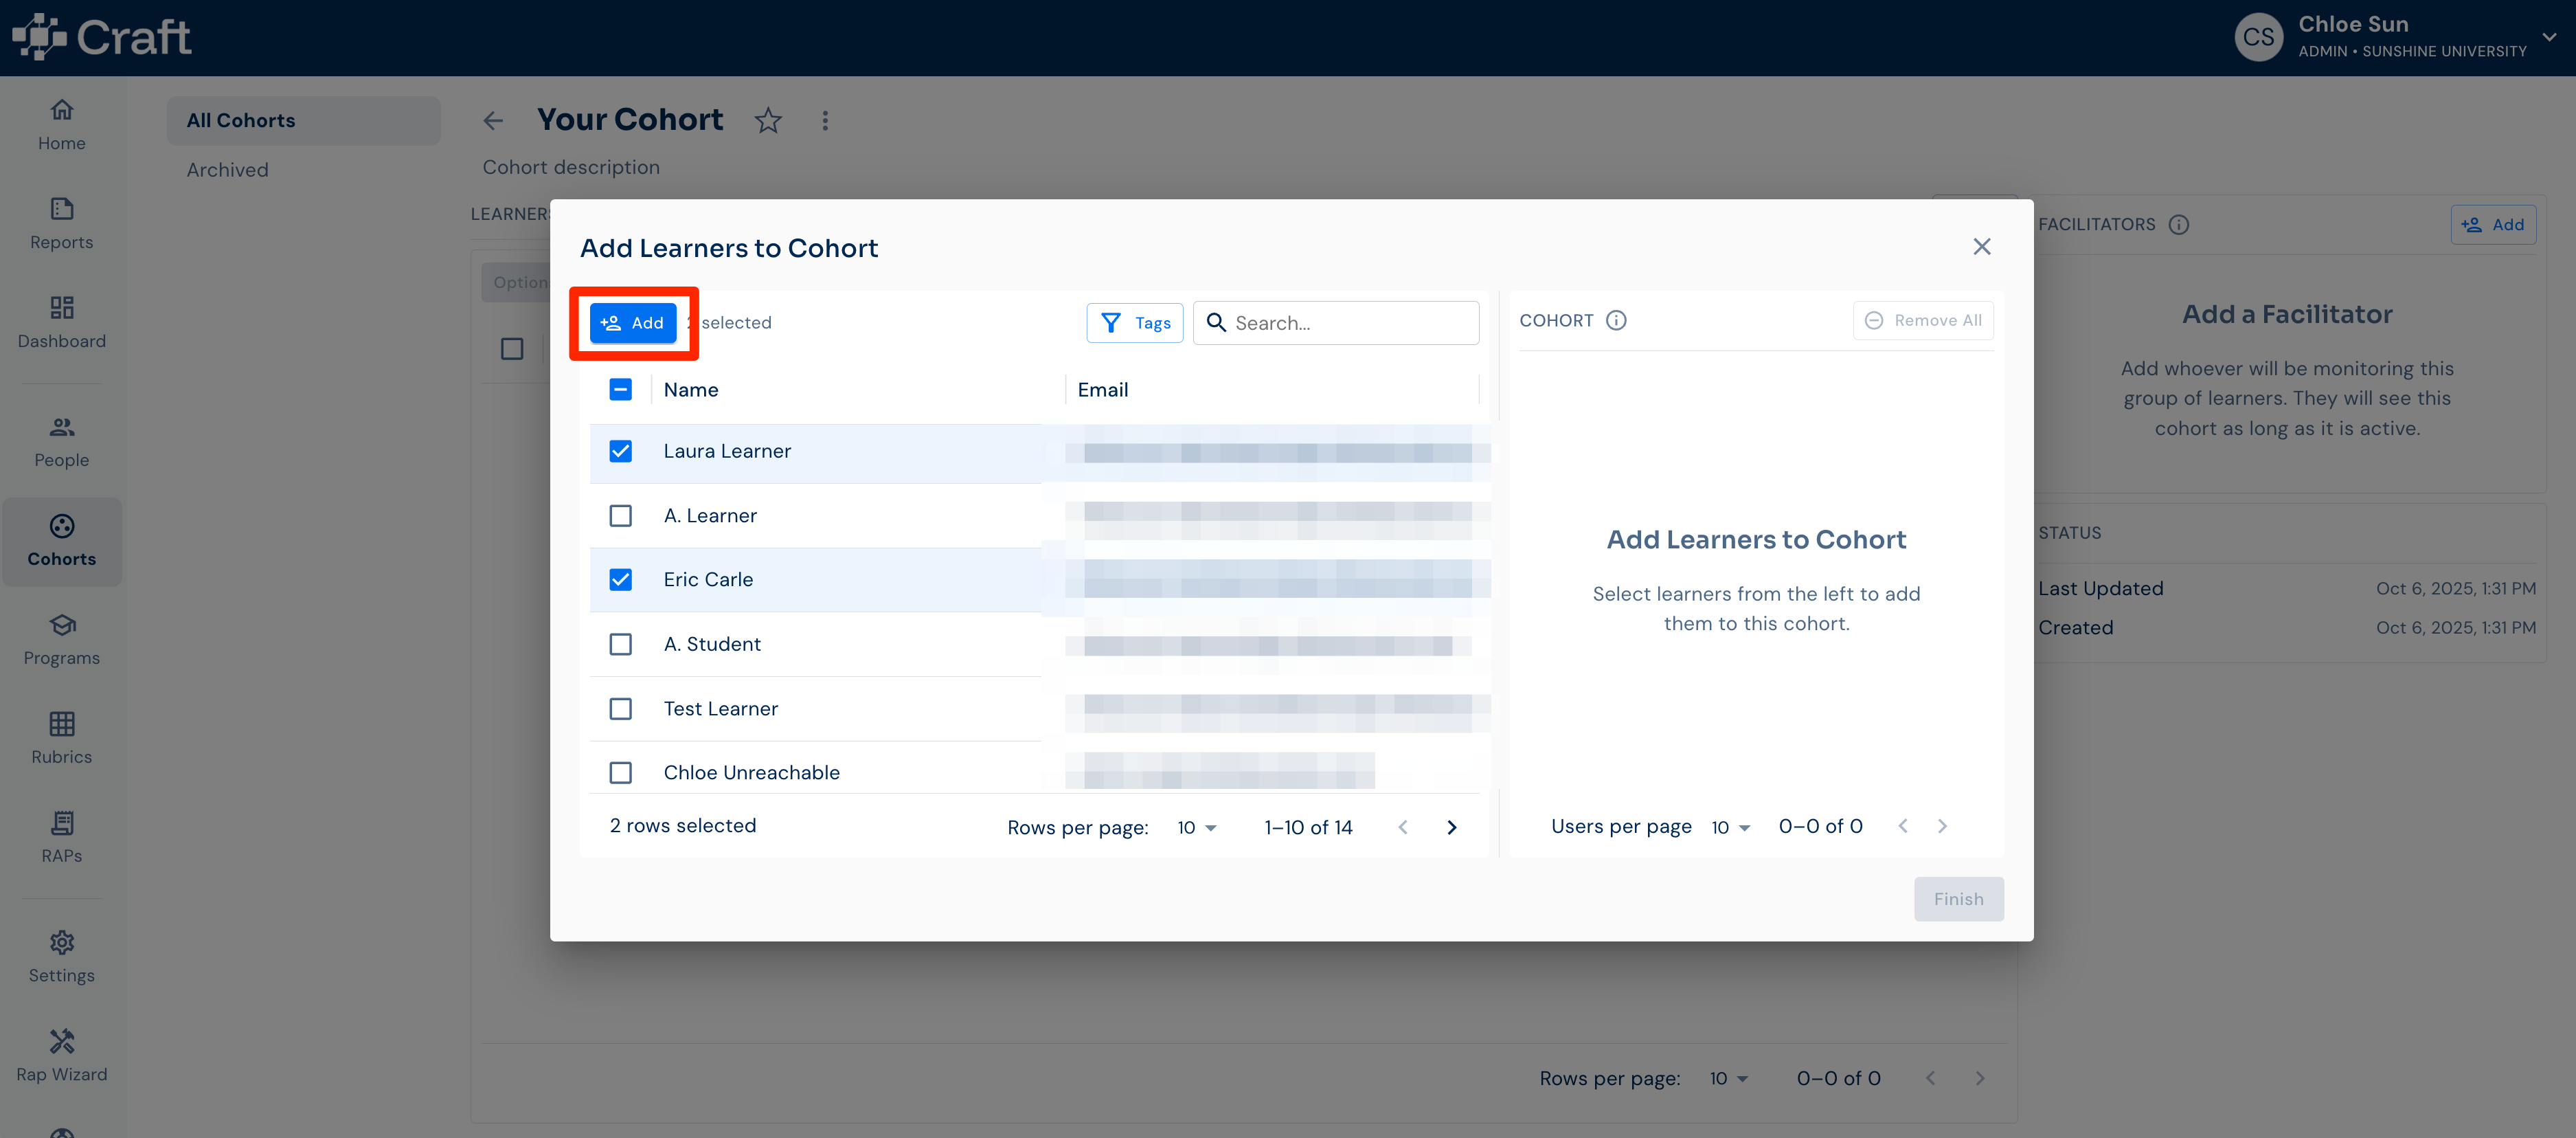
Task: Open the Tags filter
Action: point(1135,323)
